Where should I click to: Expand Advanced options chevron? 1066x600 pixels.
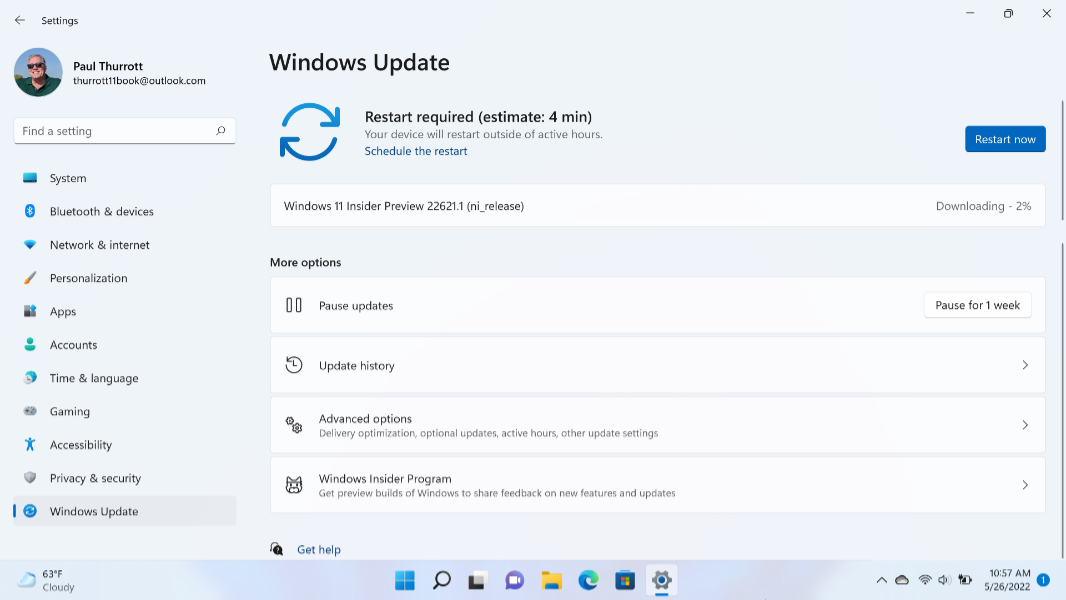pyautogui.click(x=1024, y=425)
